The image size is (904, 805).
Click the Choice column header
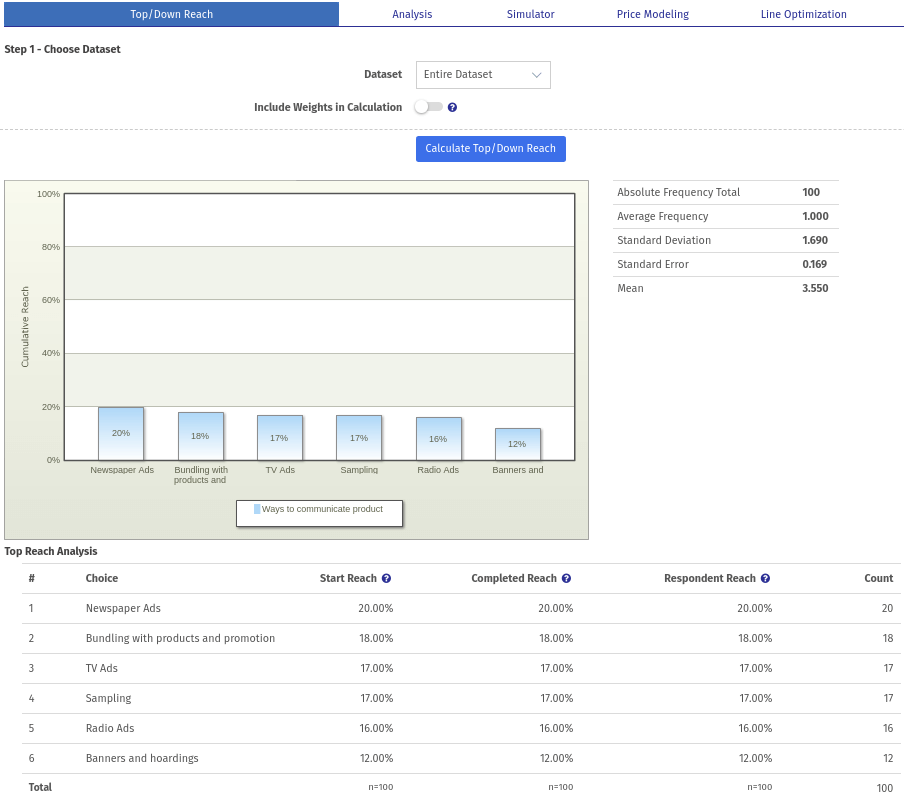(102, 578)
